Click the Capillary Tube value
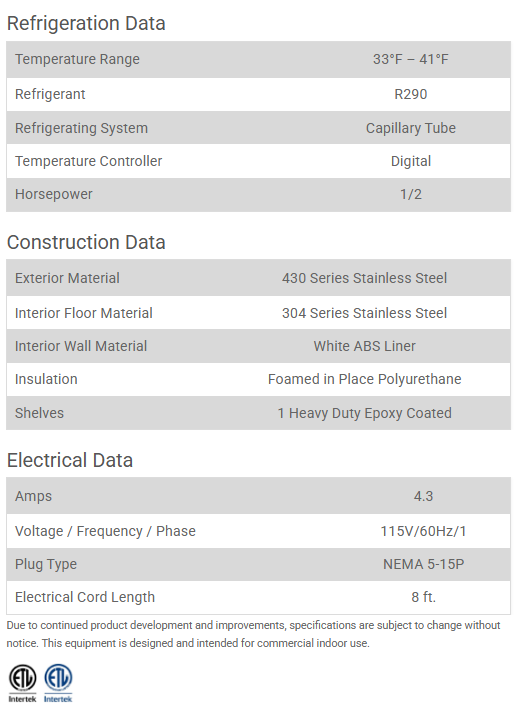The image size is (526, 707). pyautogui.click(x=411, y=128)
